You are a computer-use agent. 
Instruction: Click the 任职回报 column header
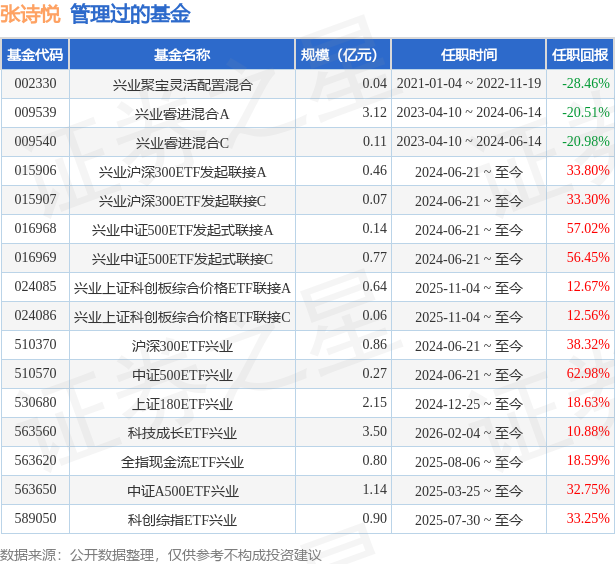click(580, 55)
